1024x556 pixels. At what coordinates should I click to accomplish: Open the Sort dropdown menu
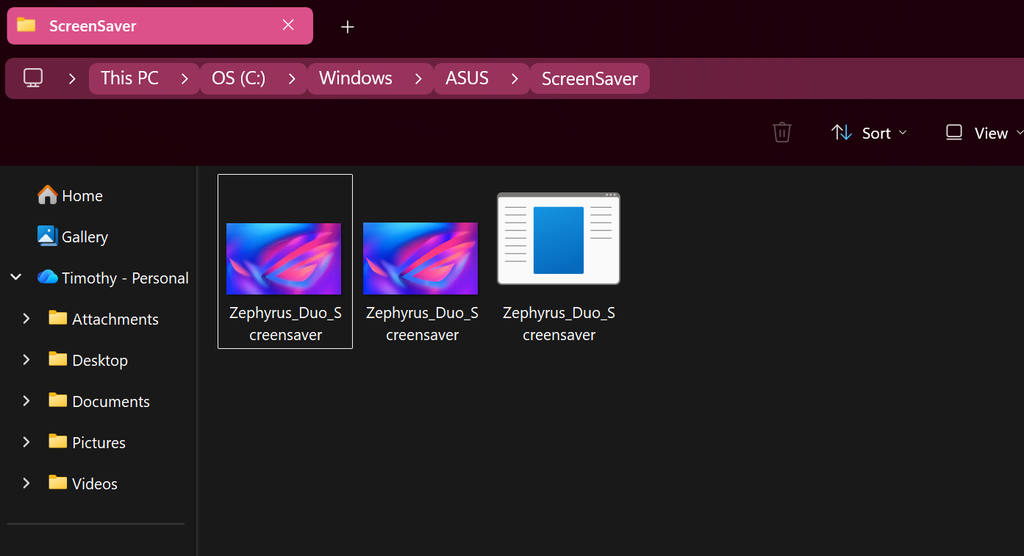pyautogui.click(x=869, y=133)
